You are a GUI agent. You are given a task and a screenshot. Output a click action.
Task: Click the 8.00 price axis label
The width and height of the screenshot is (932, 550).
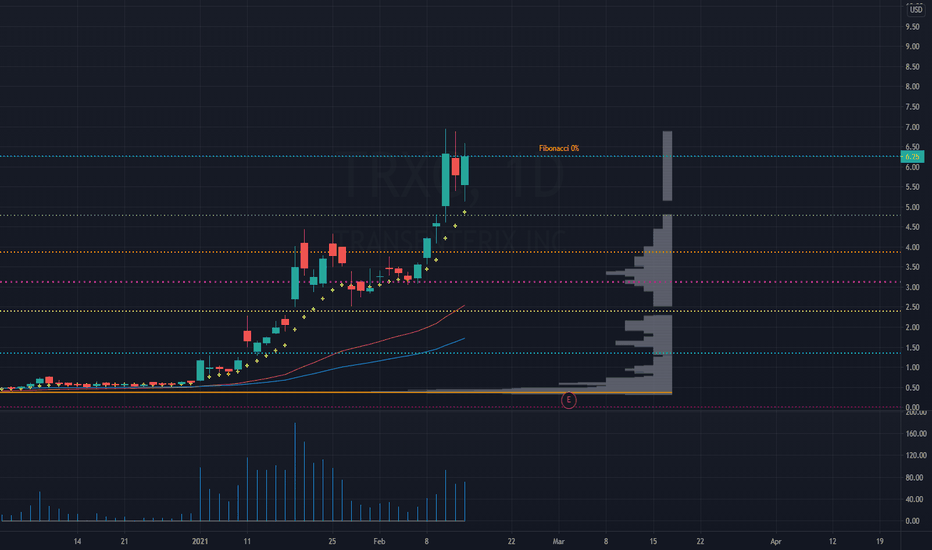click(912, 86)
